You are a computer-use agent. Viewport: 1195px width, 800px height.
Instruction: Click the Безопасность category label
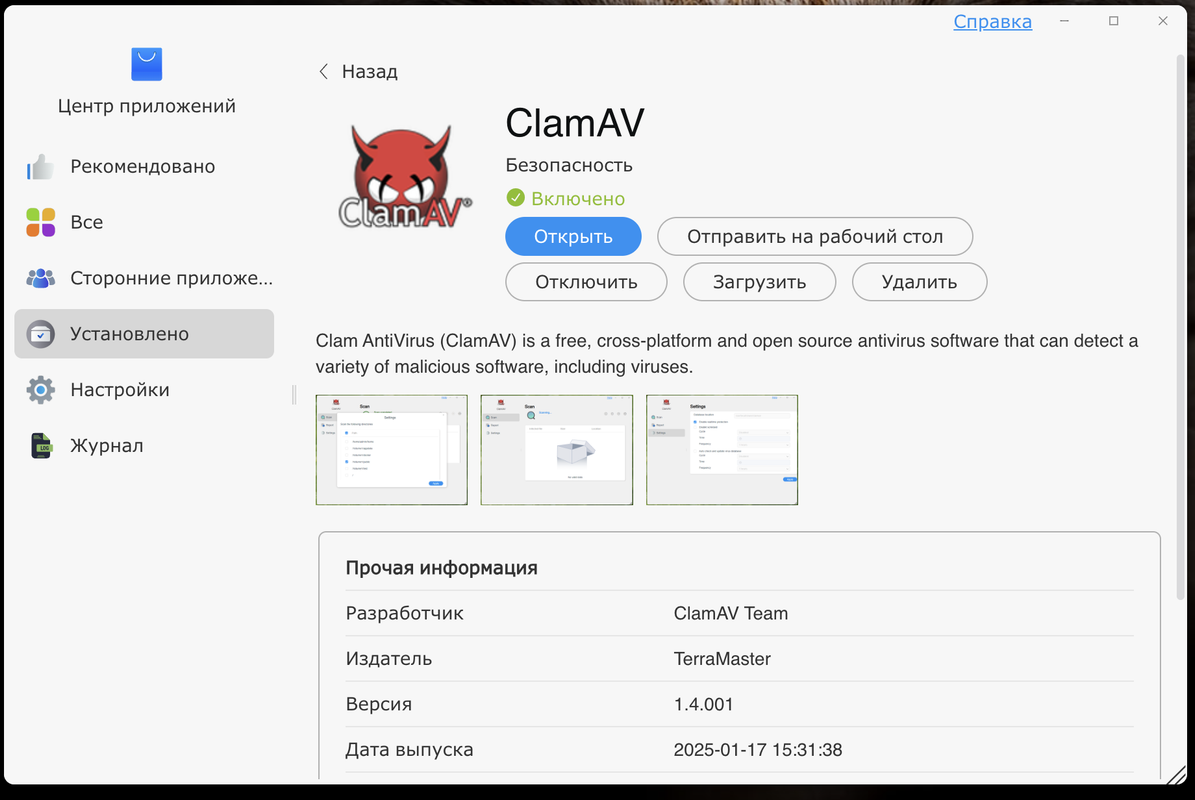[569, 165]
